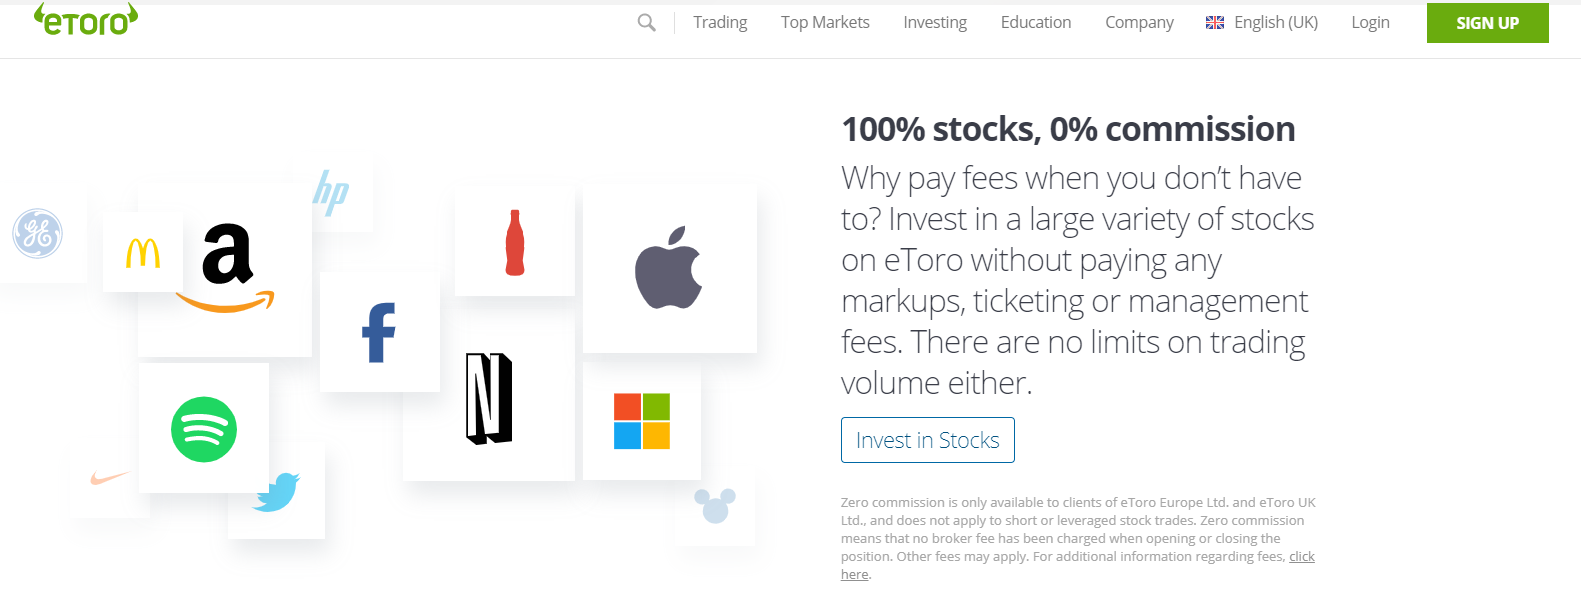This screenshot has width=1581, height=591.
Task: Select the Spotify logo tile
Action: (204, 429)
